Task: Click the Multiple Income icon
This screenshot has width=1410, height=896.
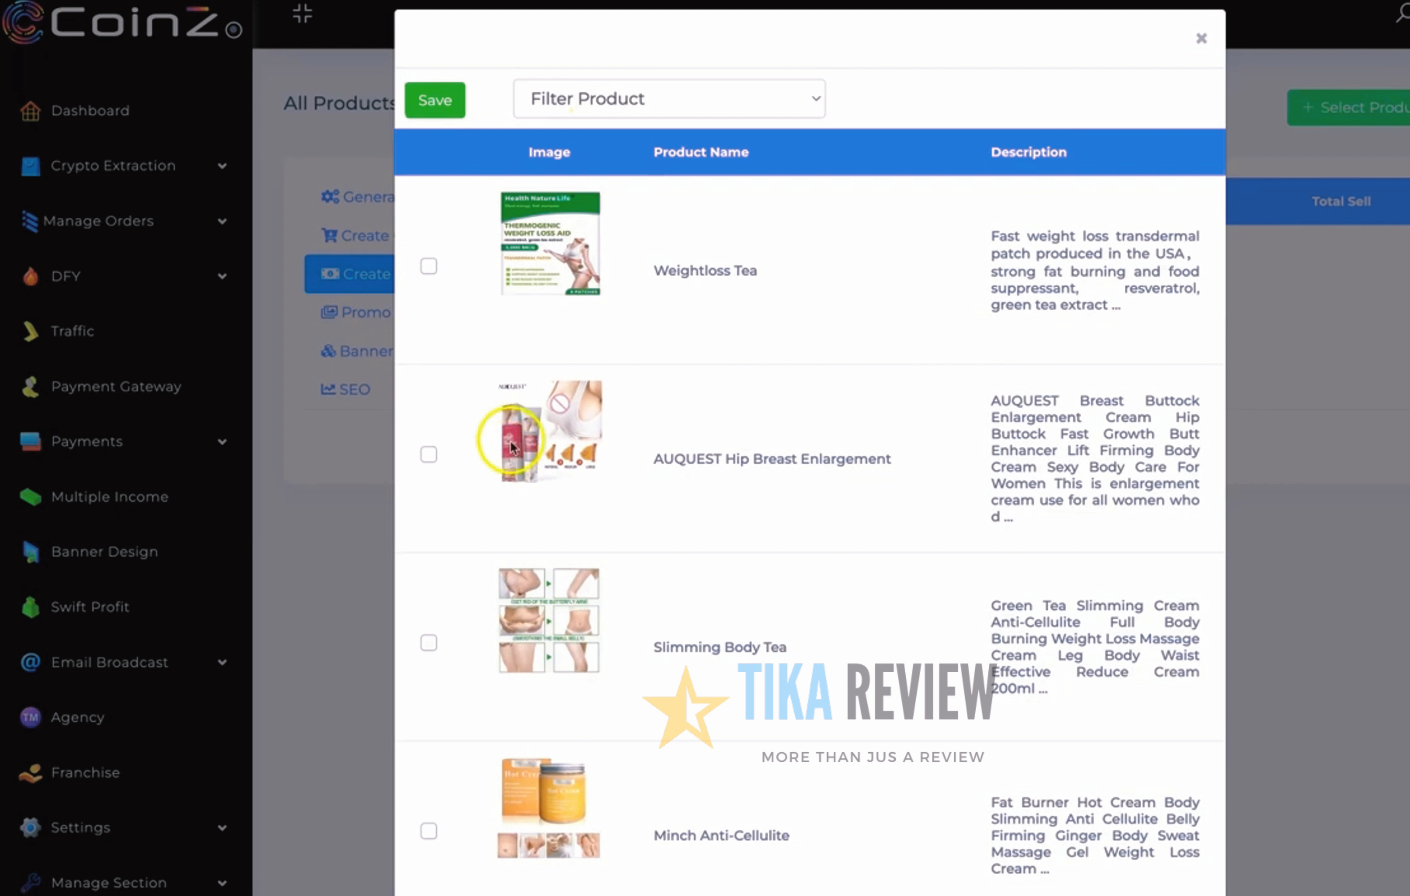Action: tap(30, 497)
